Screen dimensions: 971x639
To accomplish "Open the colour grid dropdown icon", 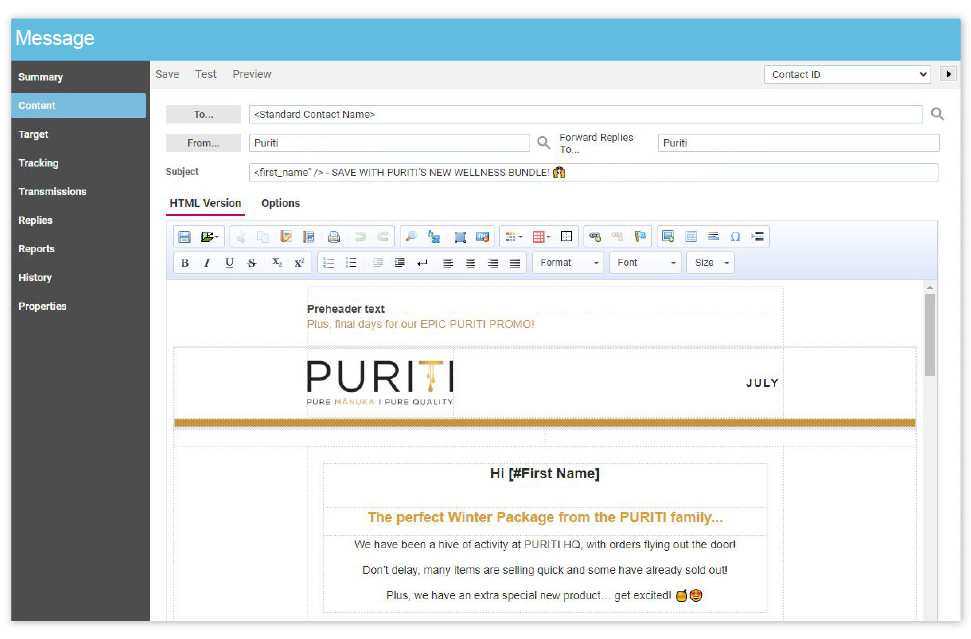I will tap(513, 237).
